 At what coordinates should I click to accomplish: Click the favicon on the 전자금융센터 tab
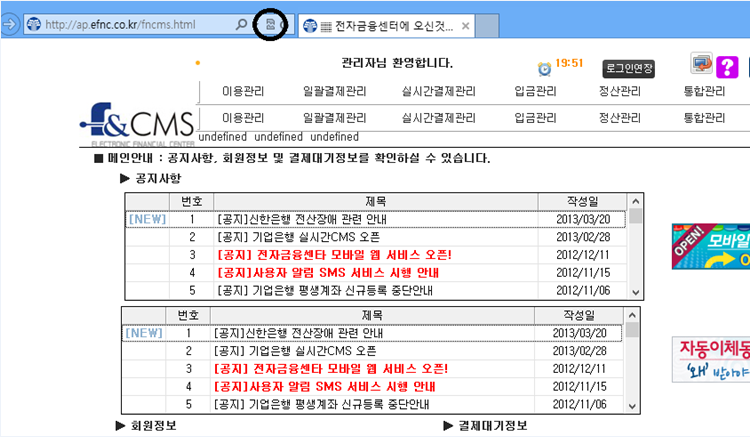[310, 26]
